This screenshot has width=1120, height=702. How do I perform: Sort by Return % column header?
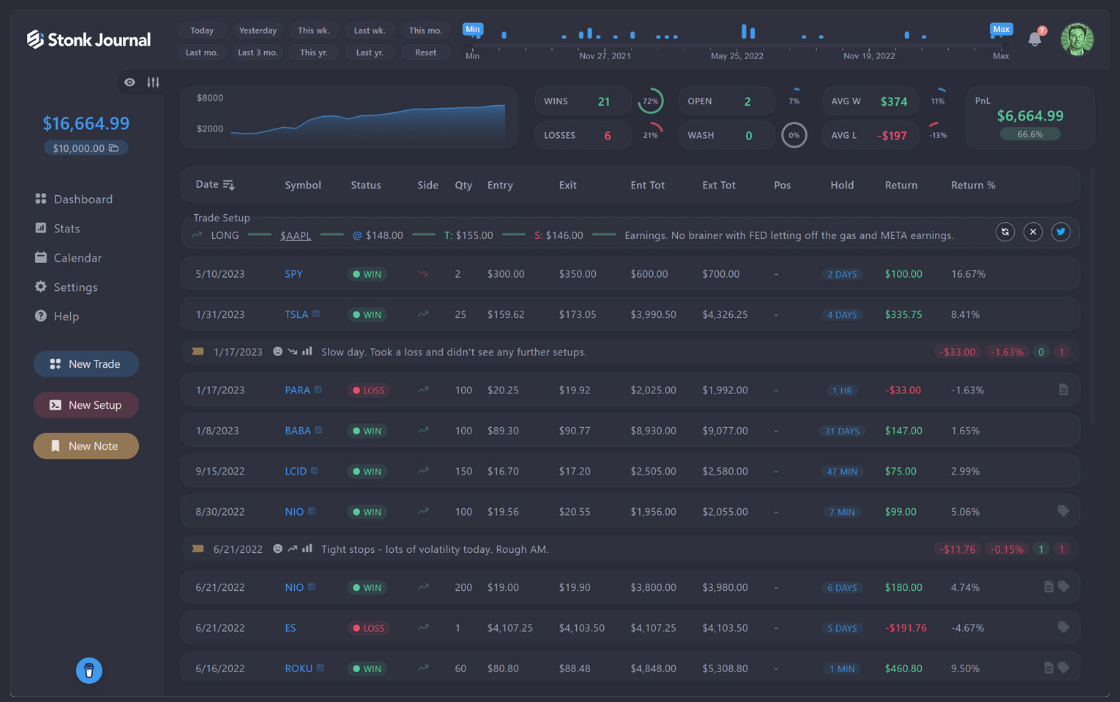pyautogui.click(x=973, y=185)
